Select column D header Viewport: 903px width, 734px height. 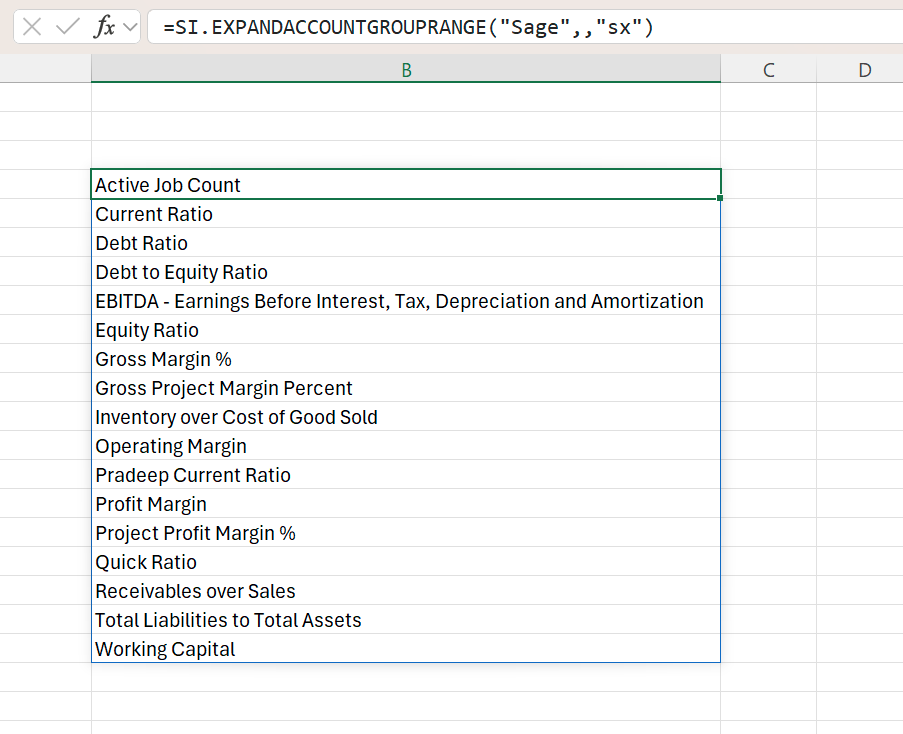pyautogui.click(x=864, y=70)
